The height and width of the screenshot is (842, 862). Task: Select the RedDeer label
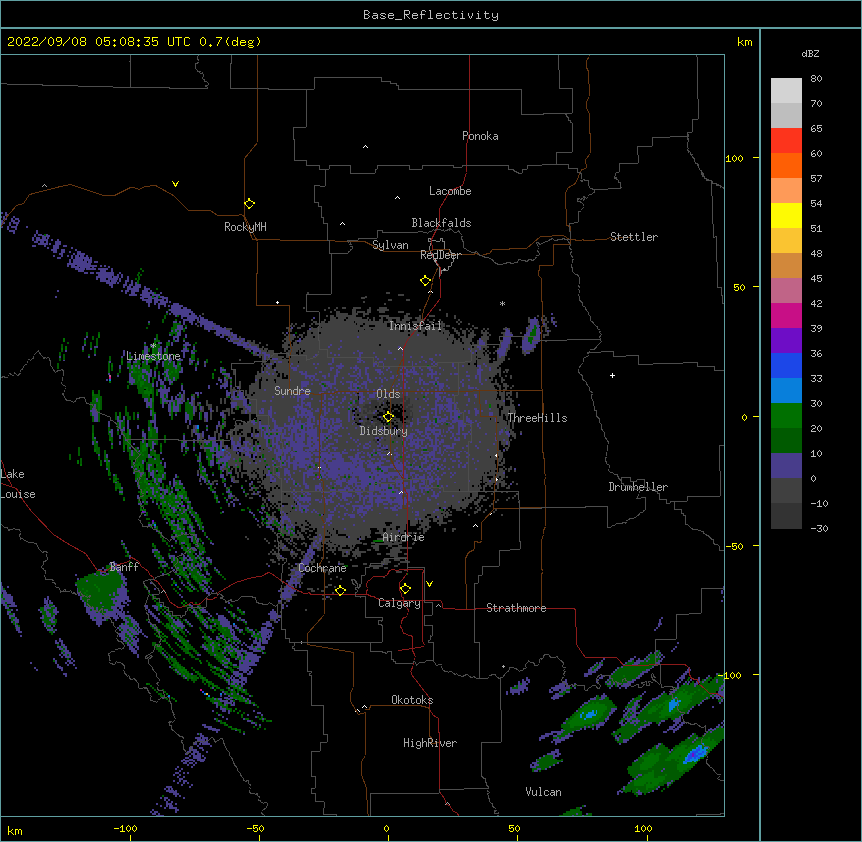[x=440, y=255]
